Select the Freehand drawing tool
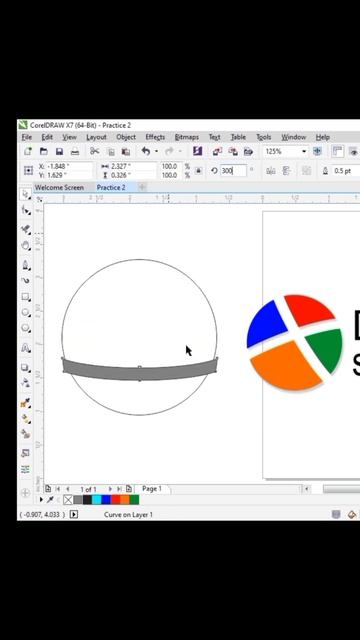Screen dimensions: 360x640 [26, 265]
